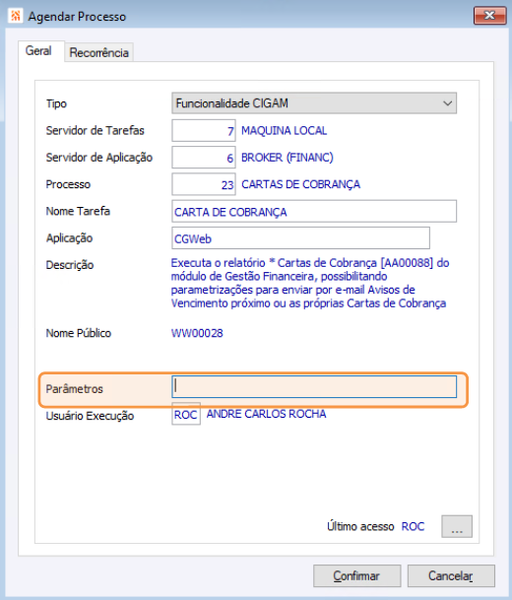The image size is (512, 600).
Task: Click the Usuário Execução label
Action: (90, 416)
